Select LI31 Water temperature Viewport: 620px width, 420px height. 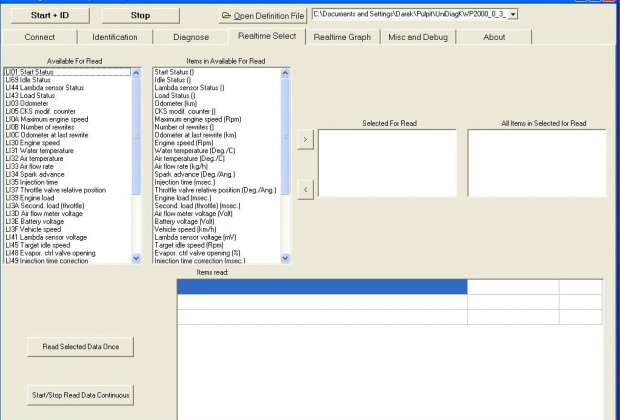[67, 151]
